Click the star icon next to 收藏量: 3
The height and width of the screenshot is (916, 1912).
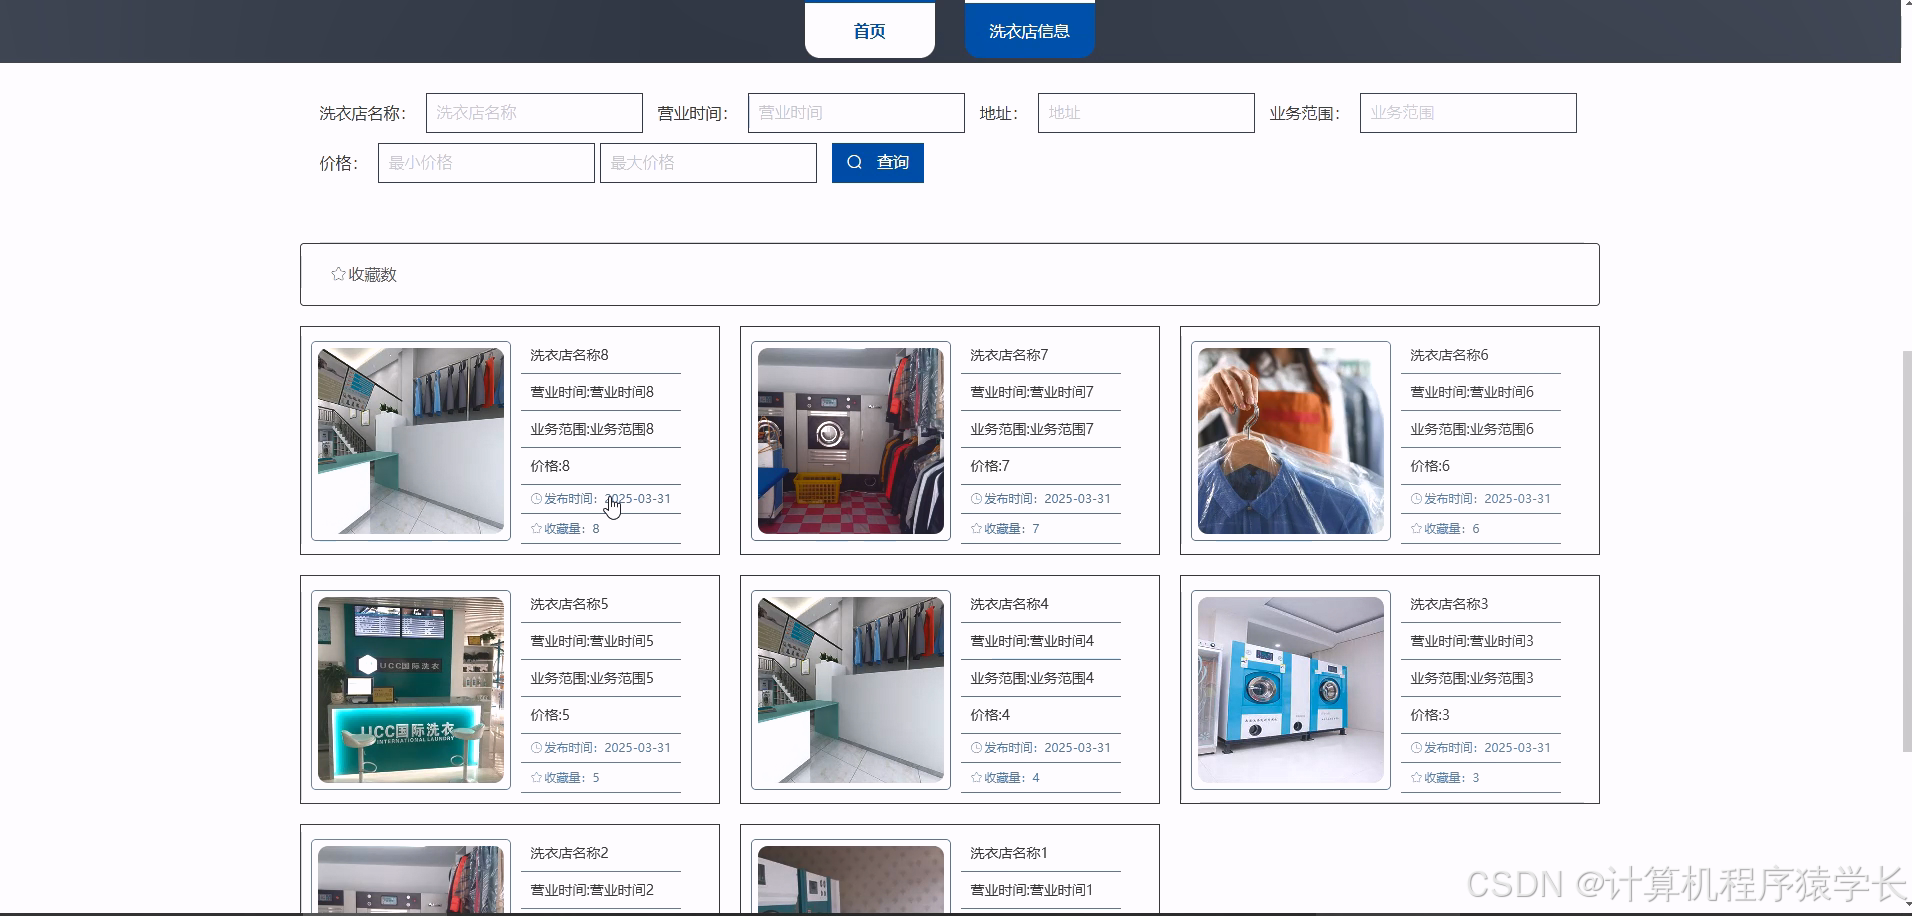[1416, 777]
